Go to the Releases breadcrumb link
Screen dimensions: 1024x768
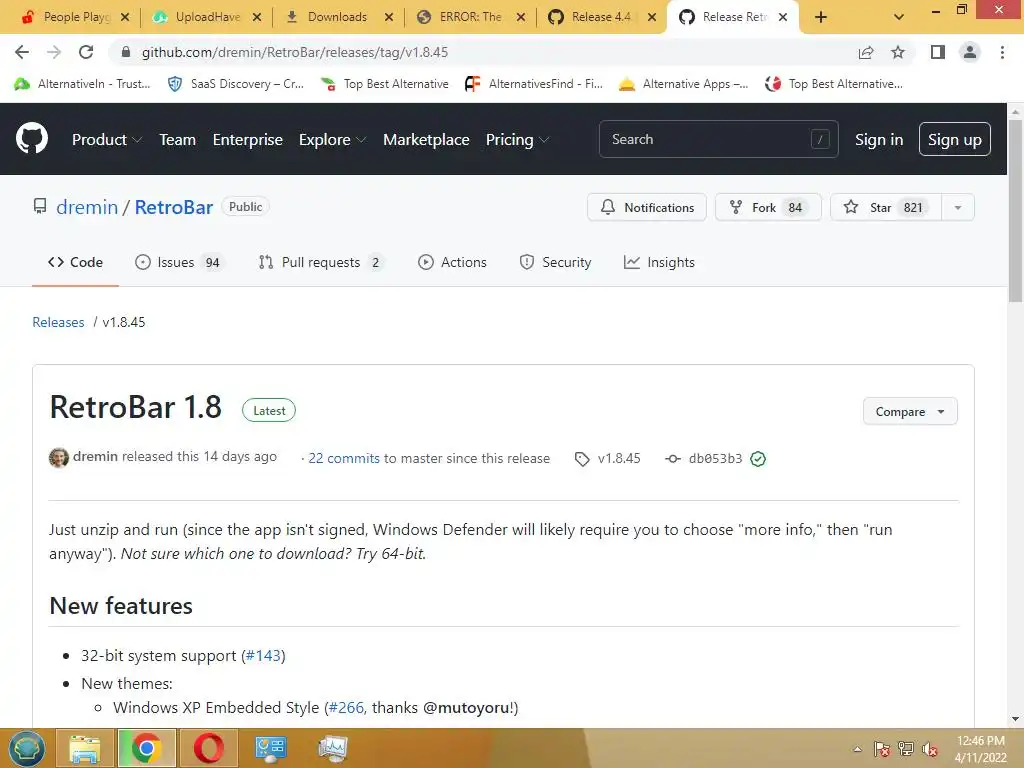click(x=58, y=322)
